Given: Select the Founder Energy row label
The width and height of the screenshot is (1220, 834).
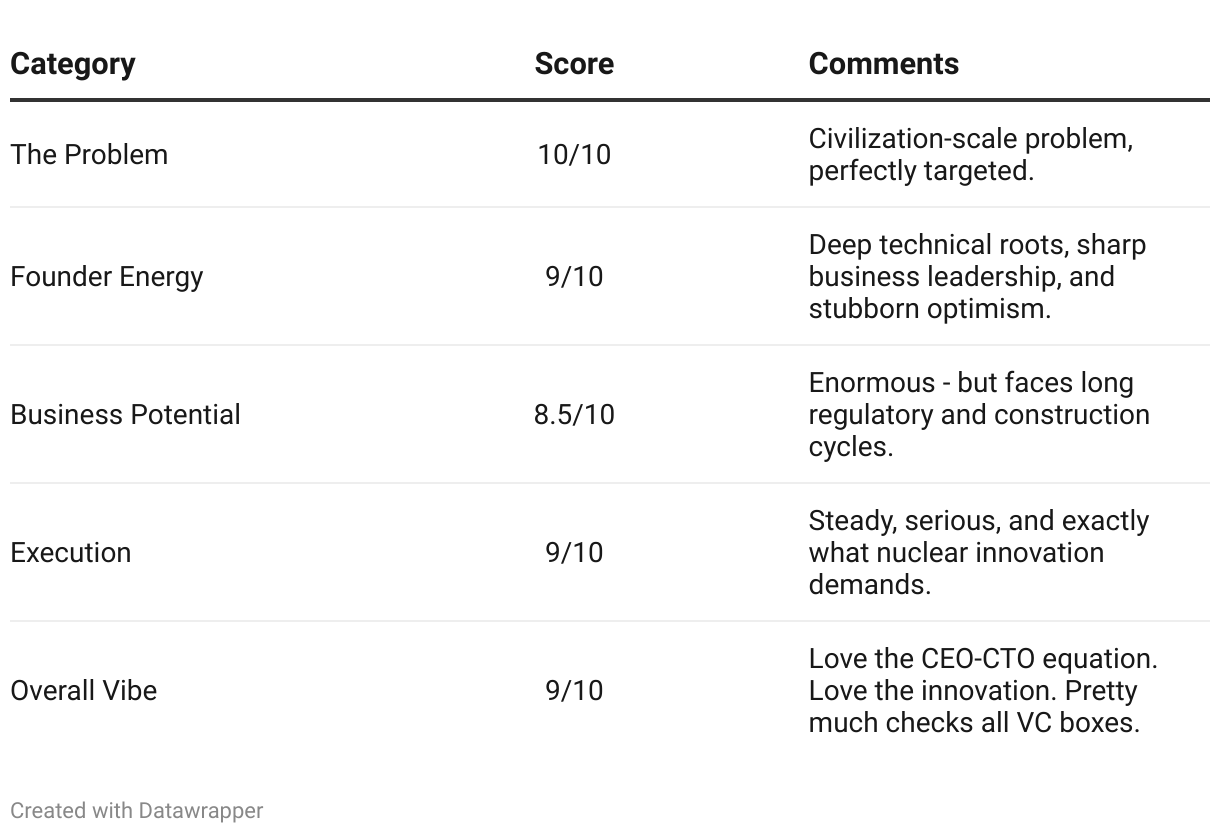Looking at the screenshot, I should point(106,277).
